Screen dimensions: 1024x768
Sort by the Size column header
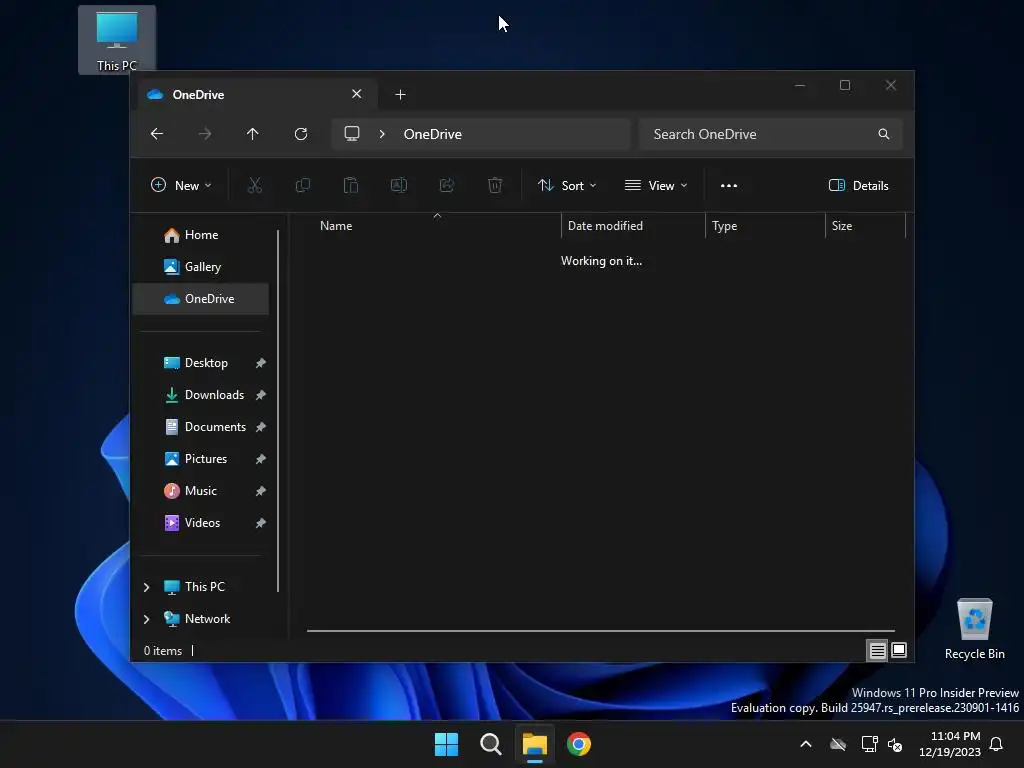point(865,226)
